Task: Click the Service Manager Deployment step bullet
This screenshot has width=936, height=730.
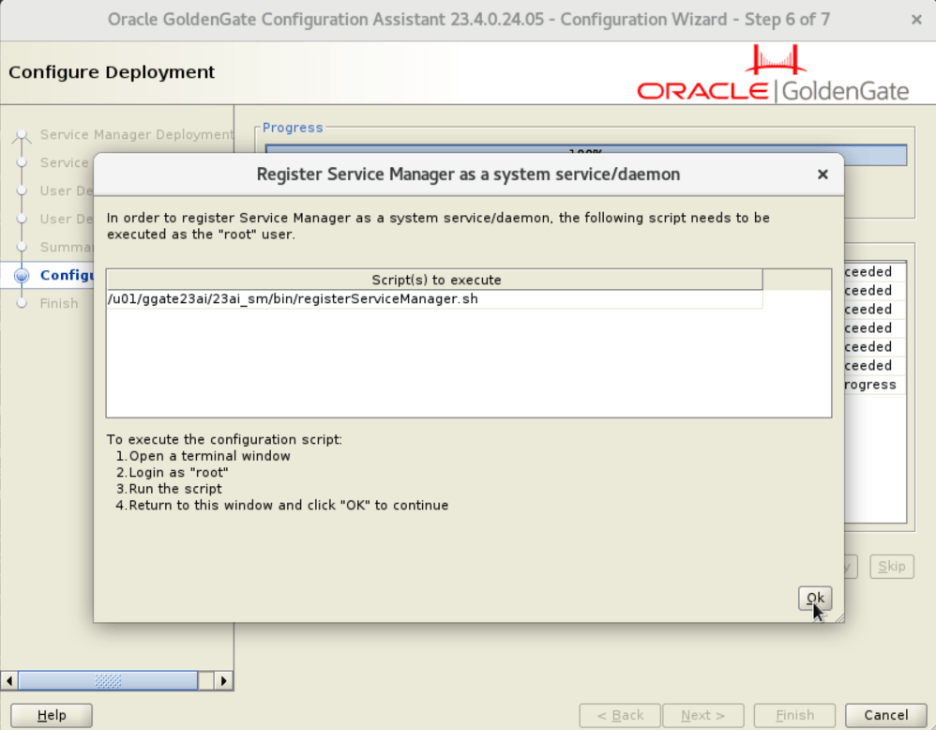Action: (22, 134)
